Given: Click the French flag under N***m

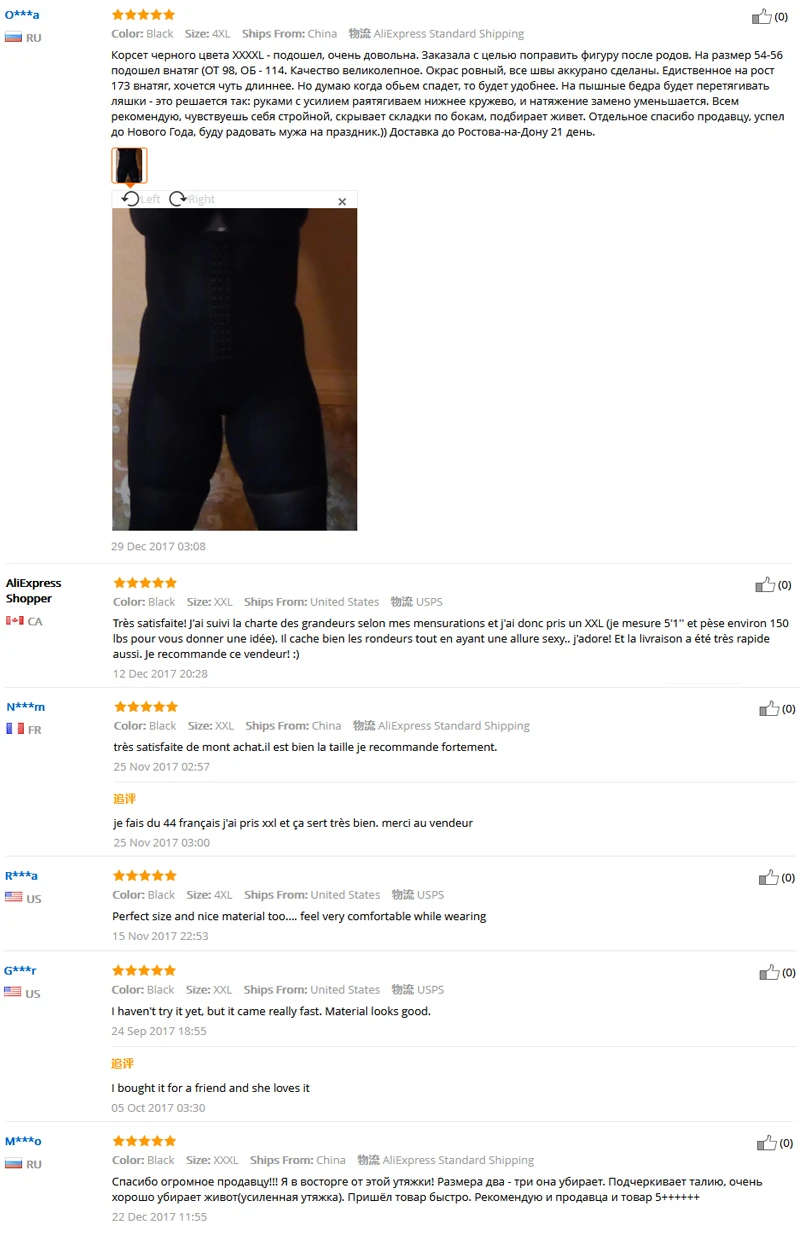Looking at the screenshot, I should (x=15, y=729).
